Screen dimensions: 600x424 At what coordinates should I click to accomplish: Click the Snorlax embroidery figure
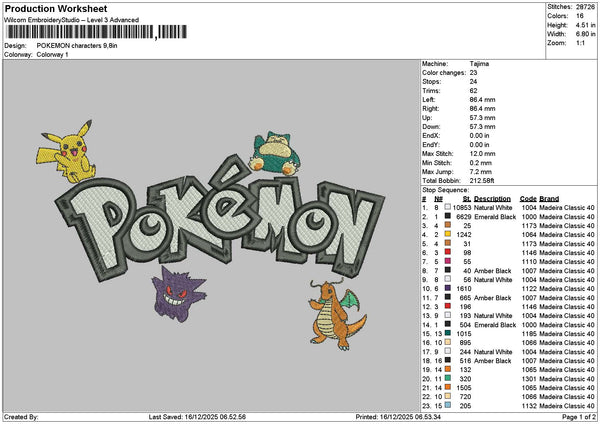[274, 153]
